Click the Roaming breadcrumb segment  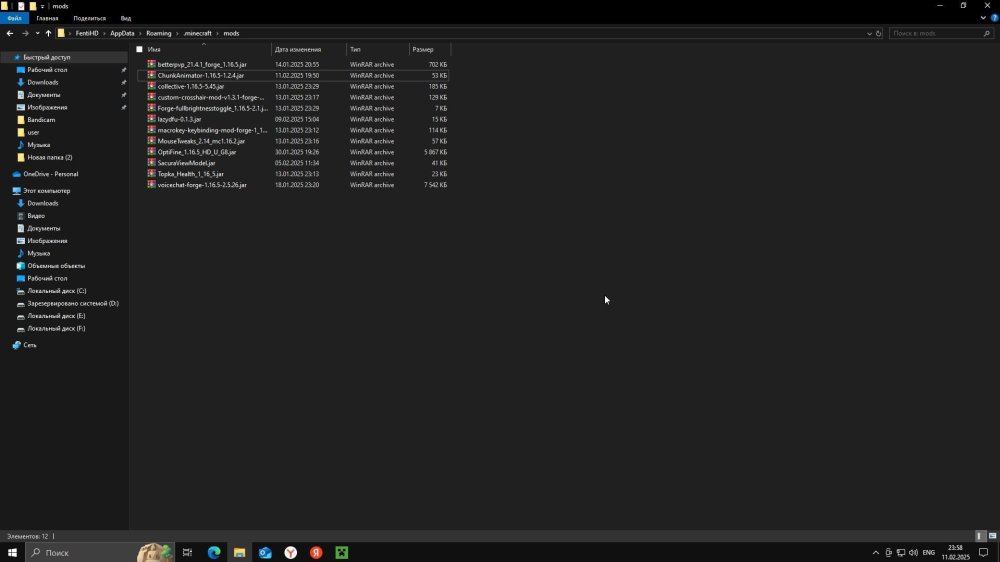click(158, 33)
